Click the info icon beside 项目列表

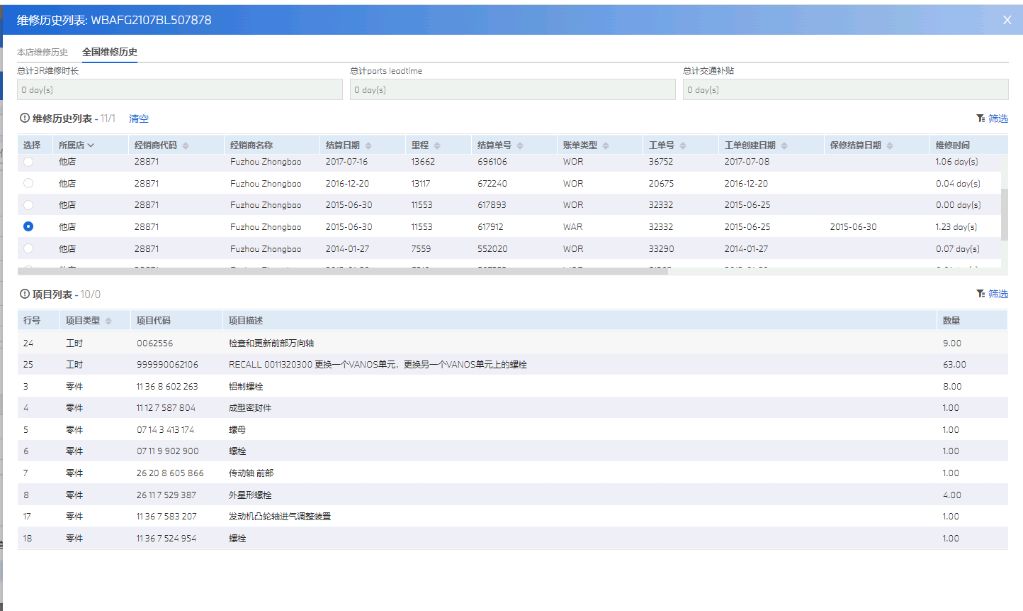(x=25, y=294)
